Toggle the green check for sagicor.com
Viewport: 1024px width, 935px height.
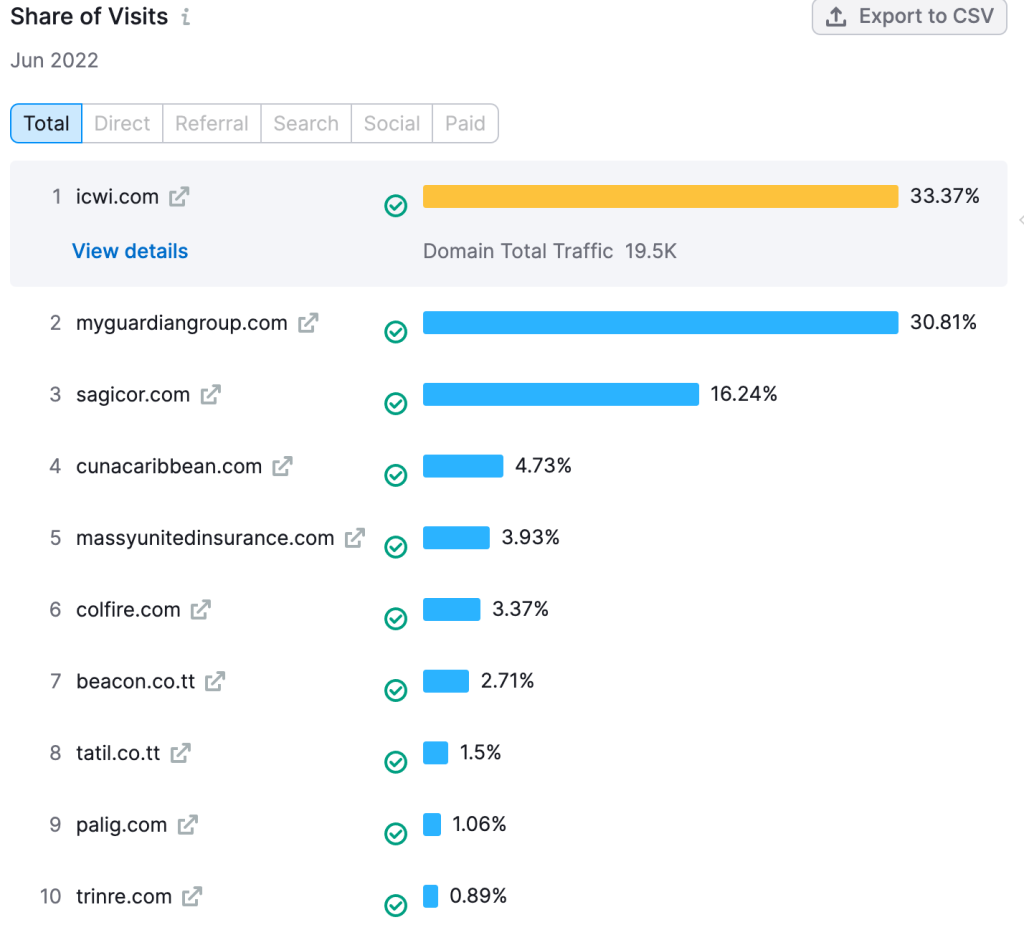pyautogui.click(x=396, y=404)
